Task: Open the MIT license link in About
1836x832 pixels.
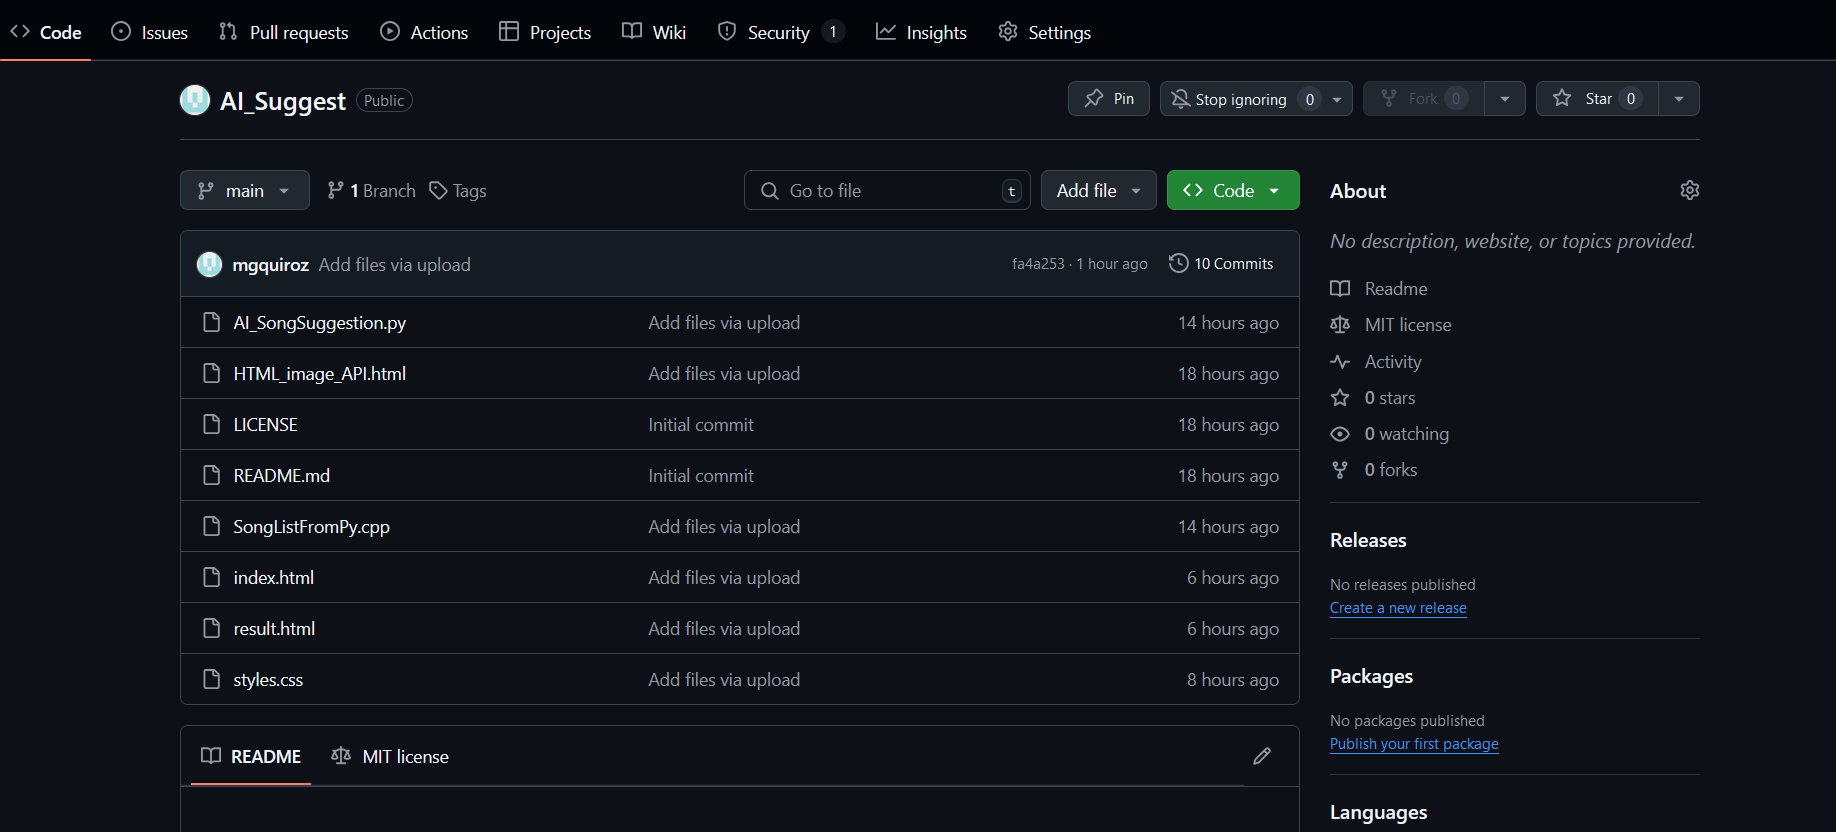Action: pyautogui.click(x=1391, y=325)
